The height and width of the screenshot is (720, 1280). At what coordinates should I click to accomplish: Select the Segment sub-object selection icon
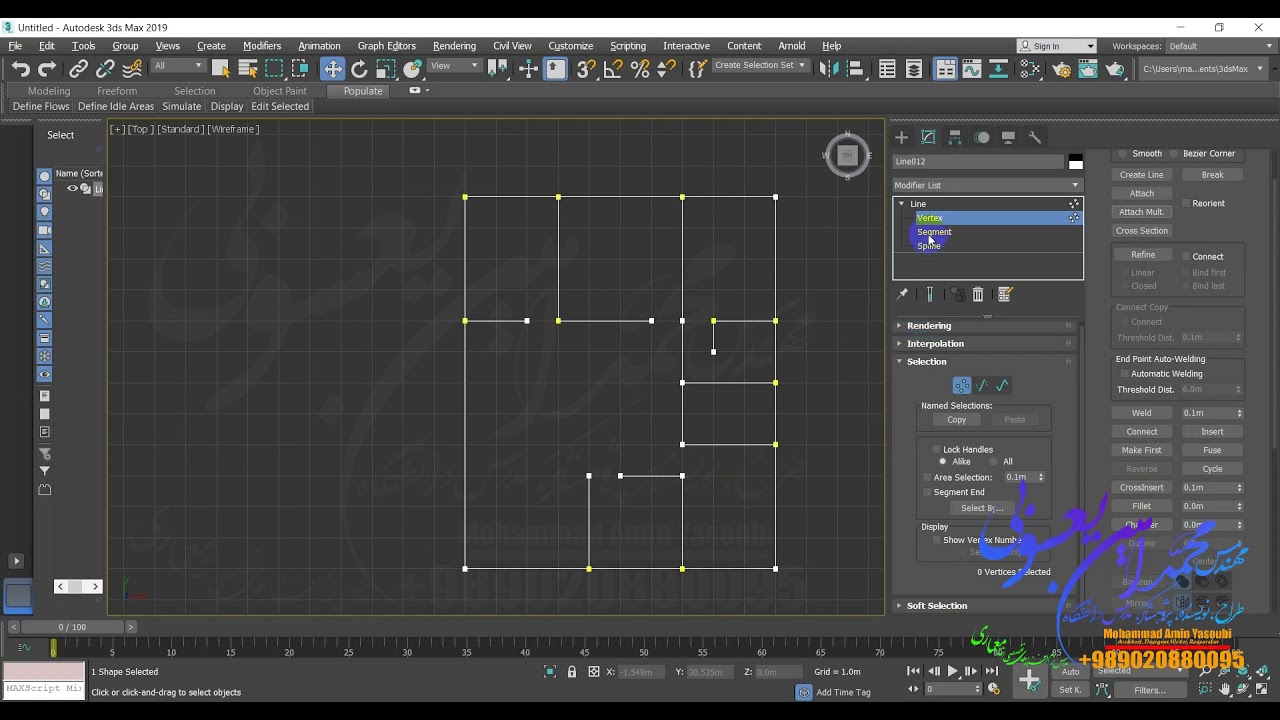tap(982, 385)
